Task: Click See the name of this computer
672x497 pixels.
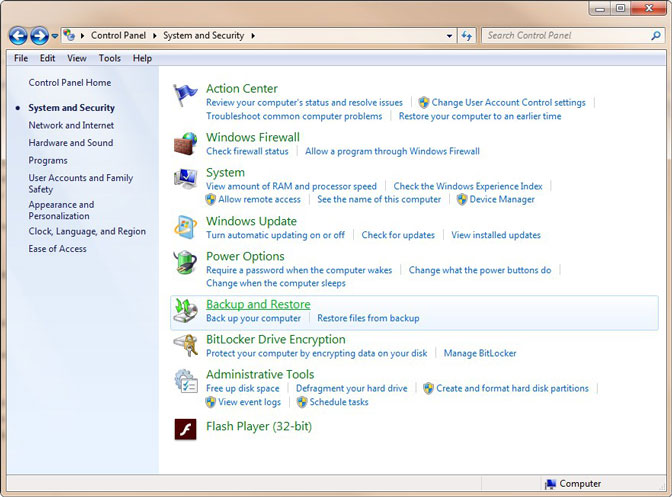Action: click(379, 200)
